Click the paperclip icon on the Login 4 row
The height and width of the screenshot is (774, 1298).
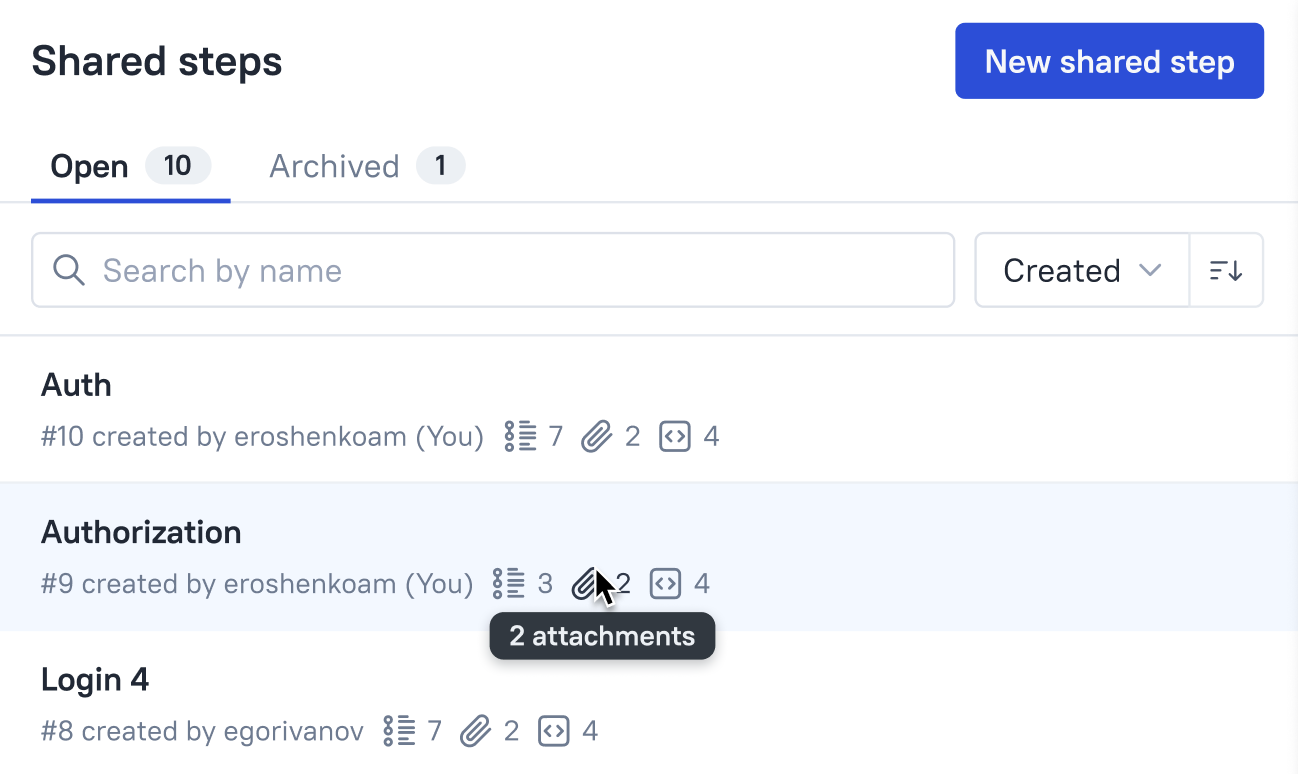478,731
